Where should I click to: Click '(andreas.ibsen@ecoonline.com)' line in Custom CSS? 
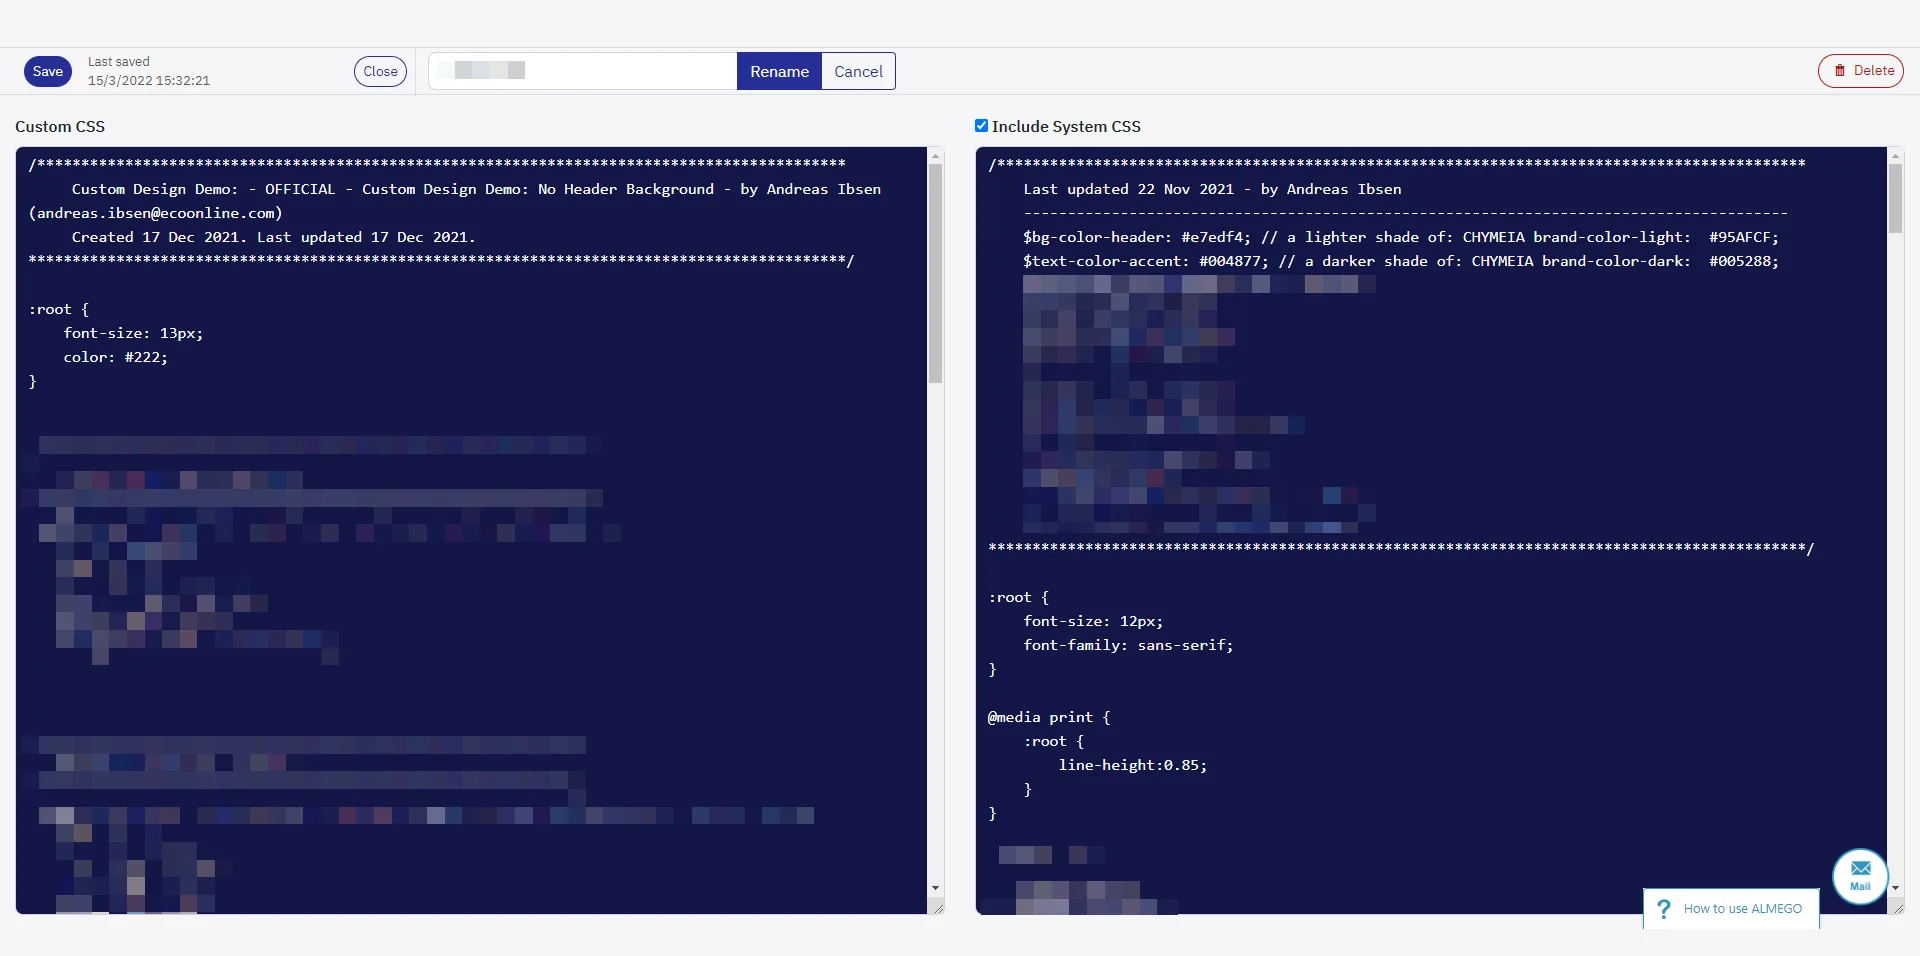155,213
